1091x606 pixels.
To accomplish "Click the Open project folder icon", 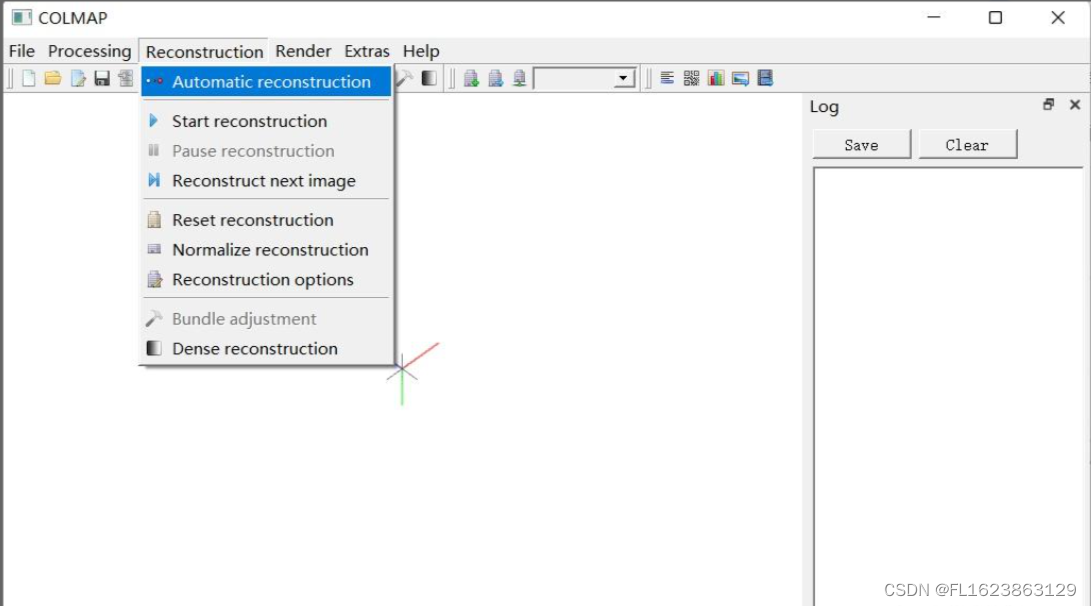I will point(53,78).
